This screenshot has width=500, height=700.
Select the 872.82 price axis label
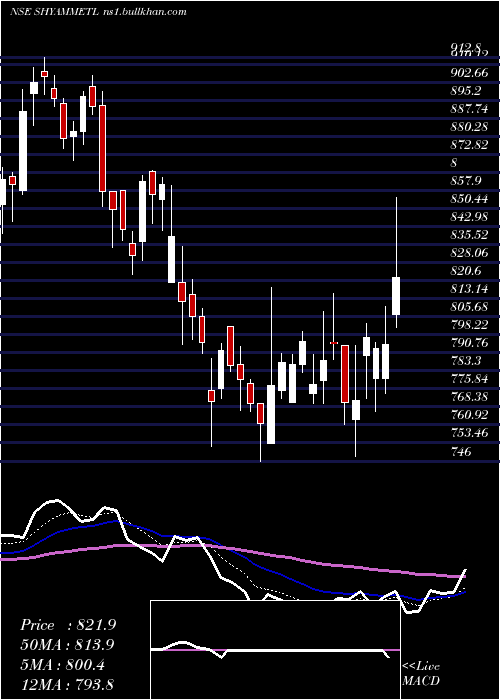(468, 145)
